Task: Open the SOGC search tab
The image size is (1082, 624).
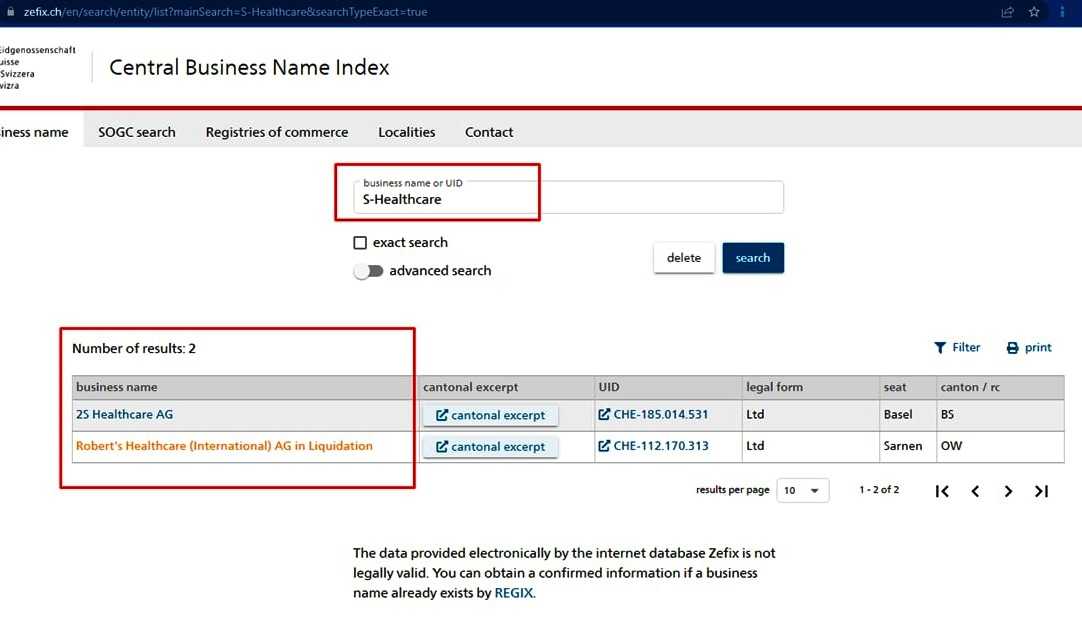Action: 137,132
